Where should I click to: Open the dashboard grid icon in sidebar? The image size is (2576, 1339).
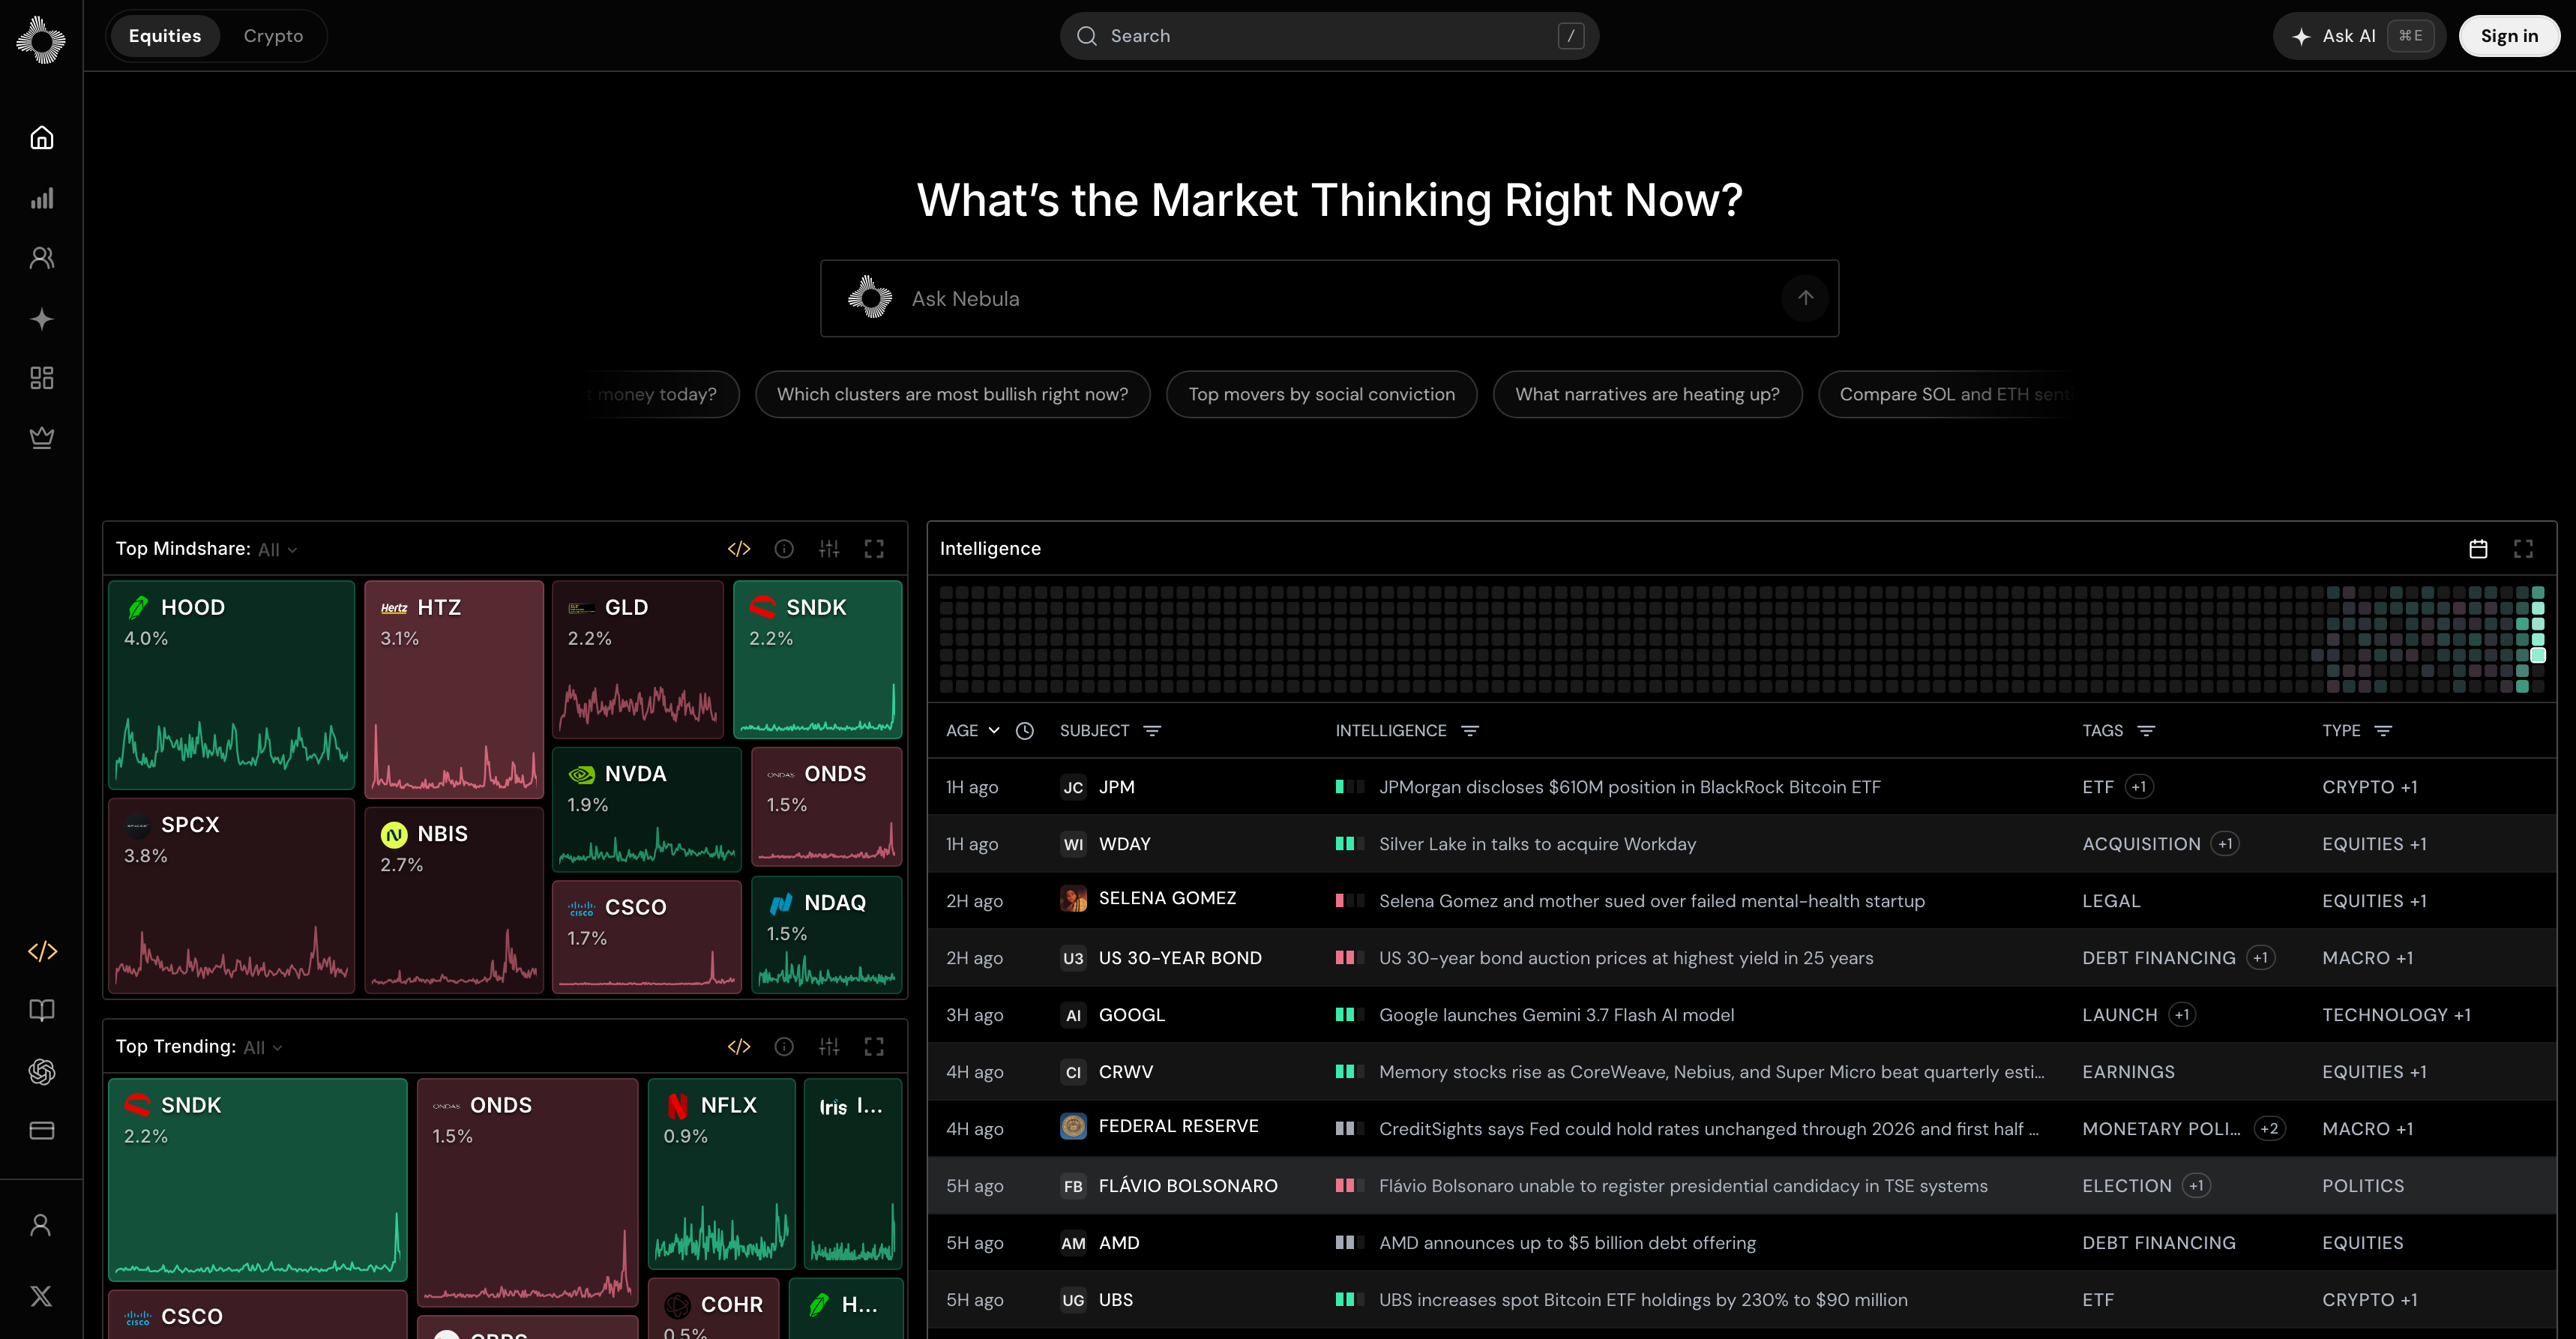tap(41, 378)
